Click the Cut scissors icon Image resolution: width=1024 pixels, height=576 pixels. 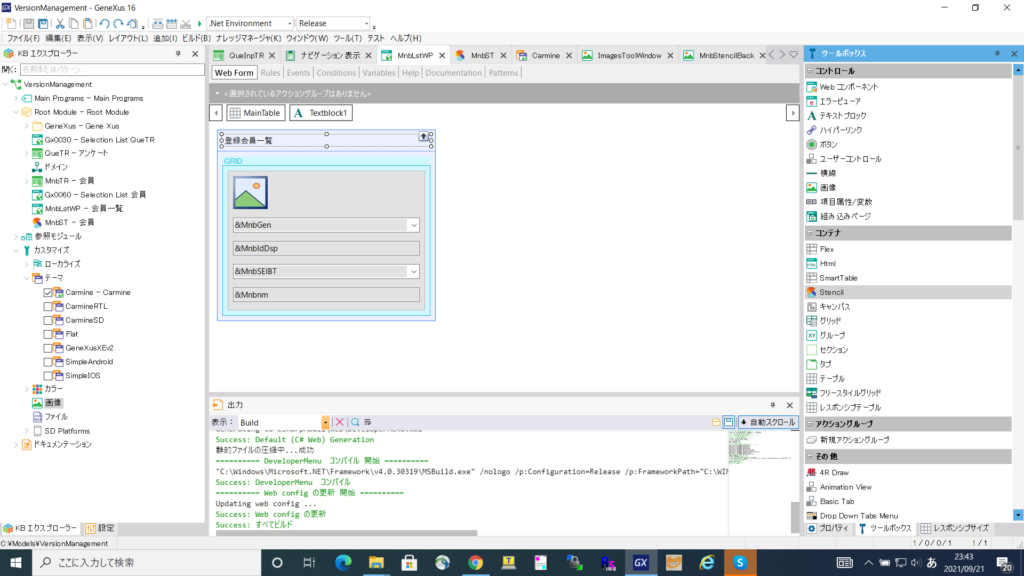(x=59, y=24)
